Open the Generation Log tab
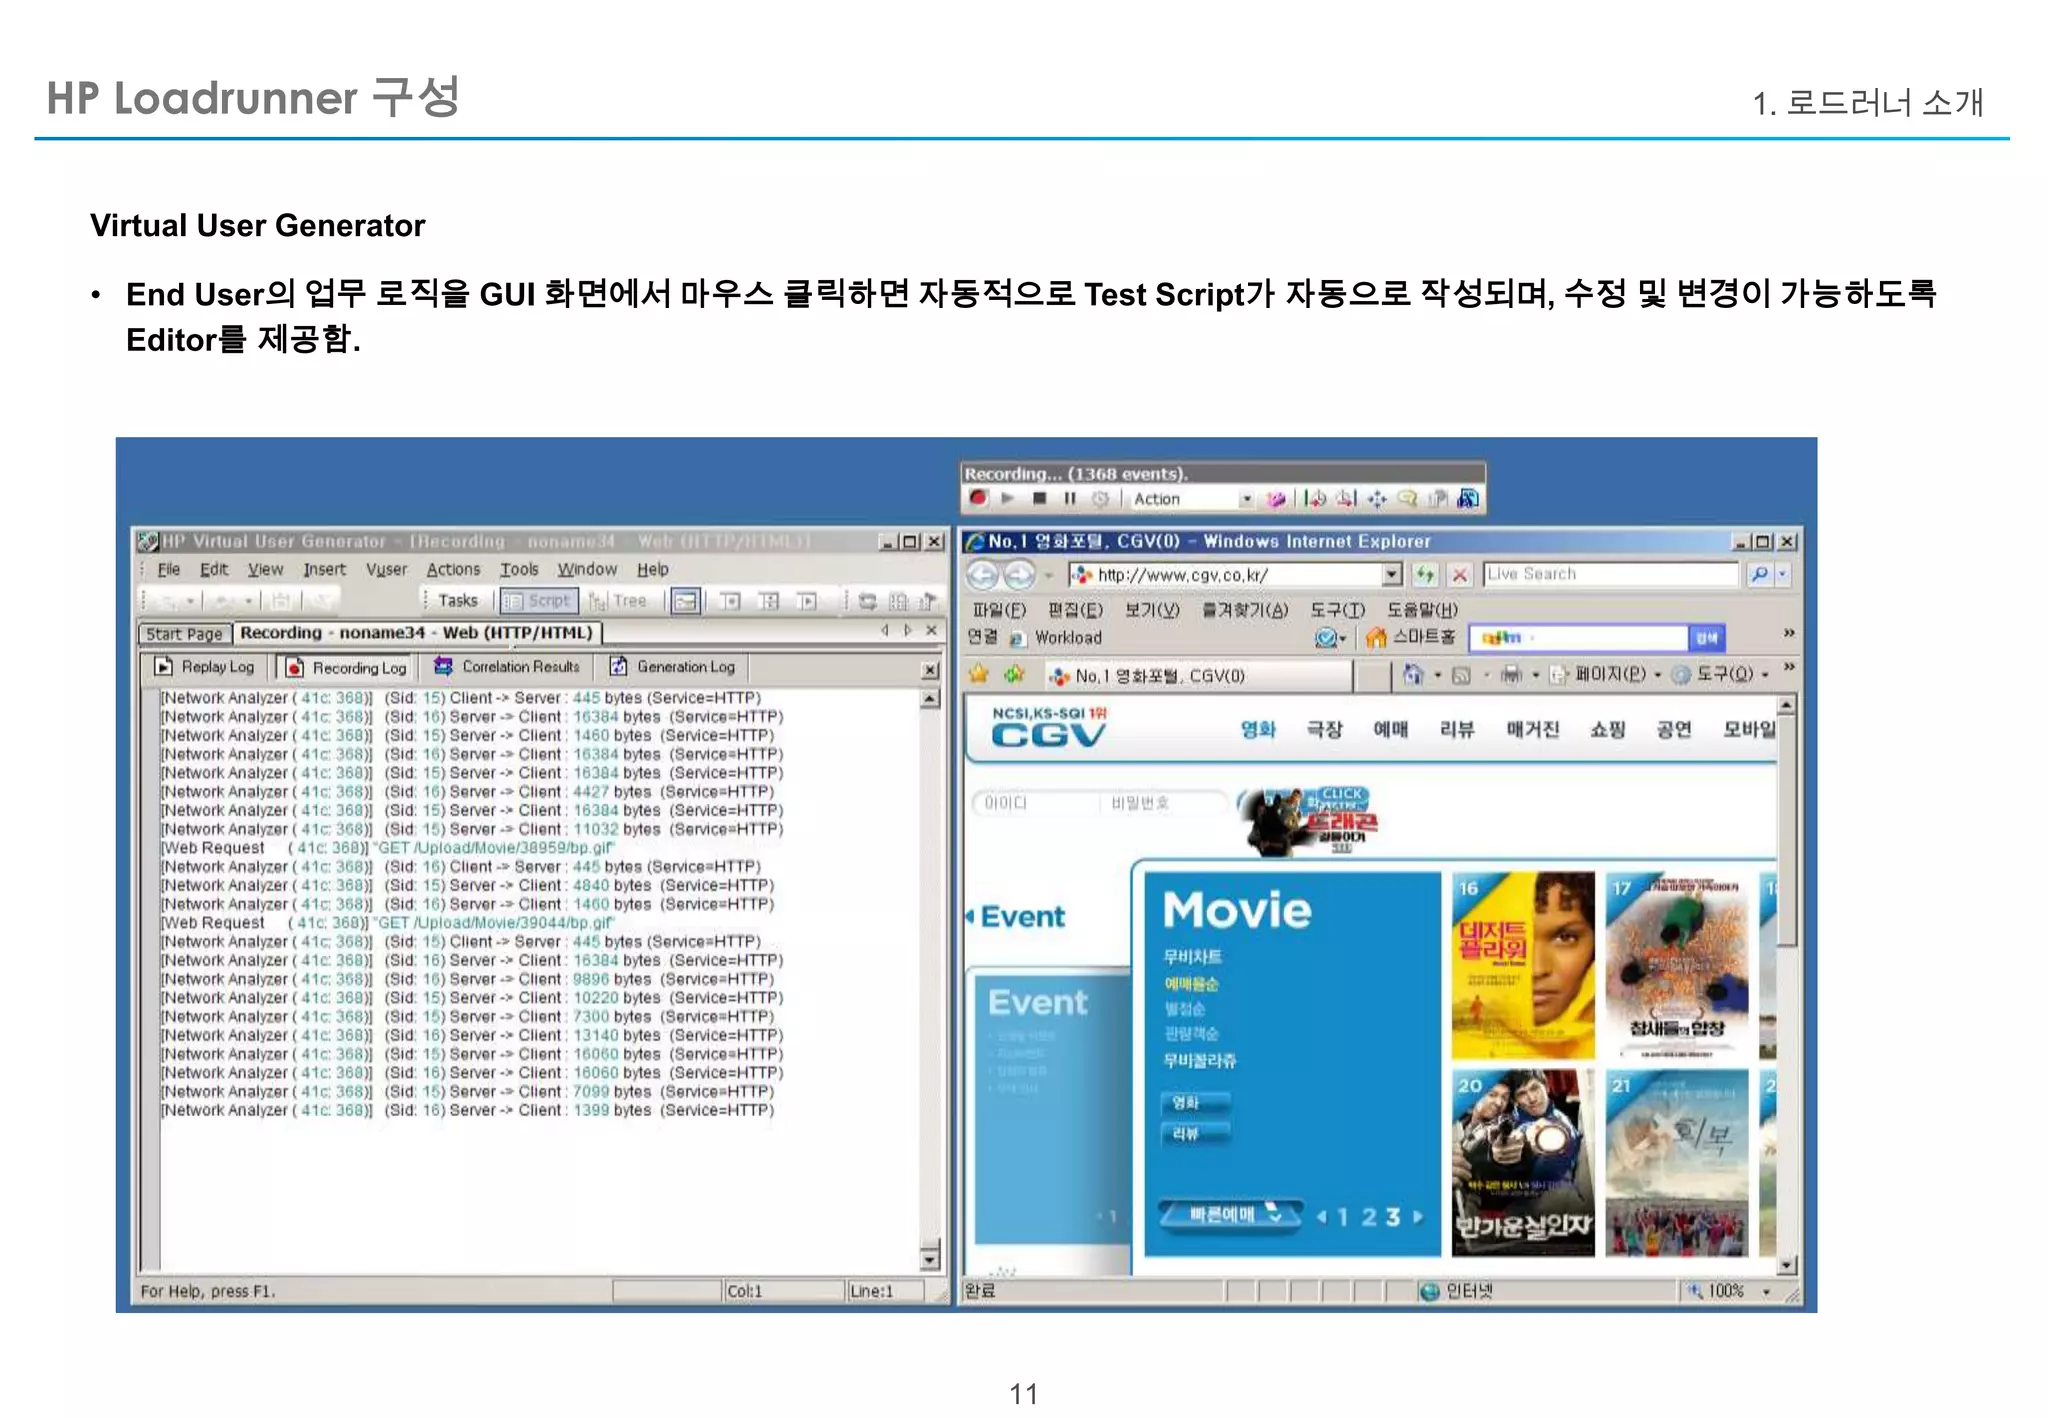2048x1418 pixels. tap(673, 667)
